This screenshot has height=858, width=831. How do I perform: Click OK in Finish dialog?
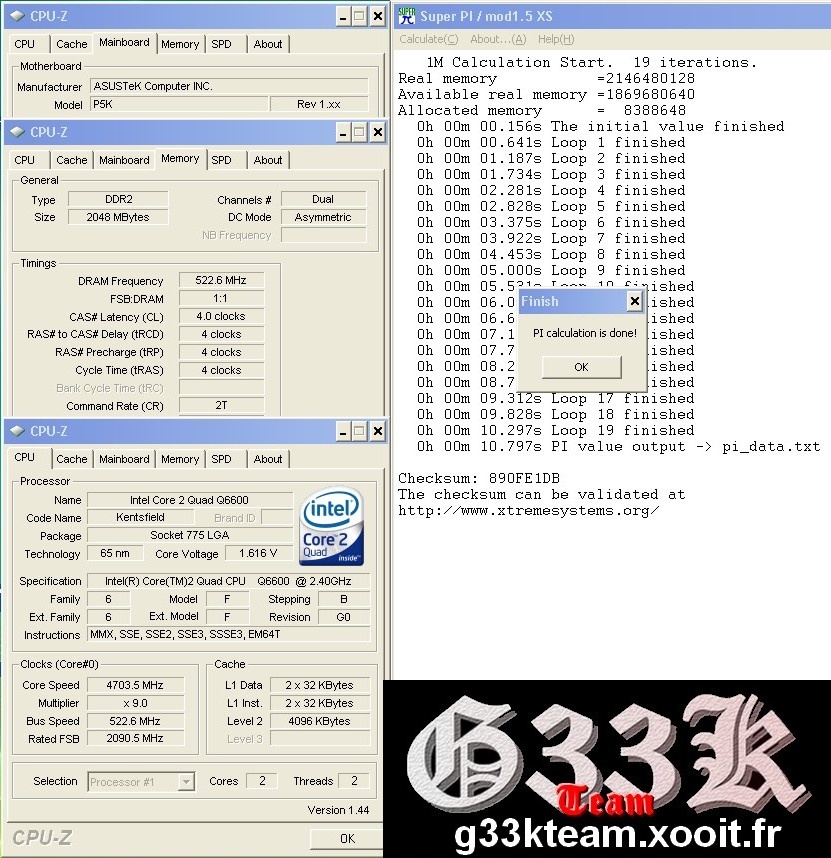582,367
